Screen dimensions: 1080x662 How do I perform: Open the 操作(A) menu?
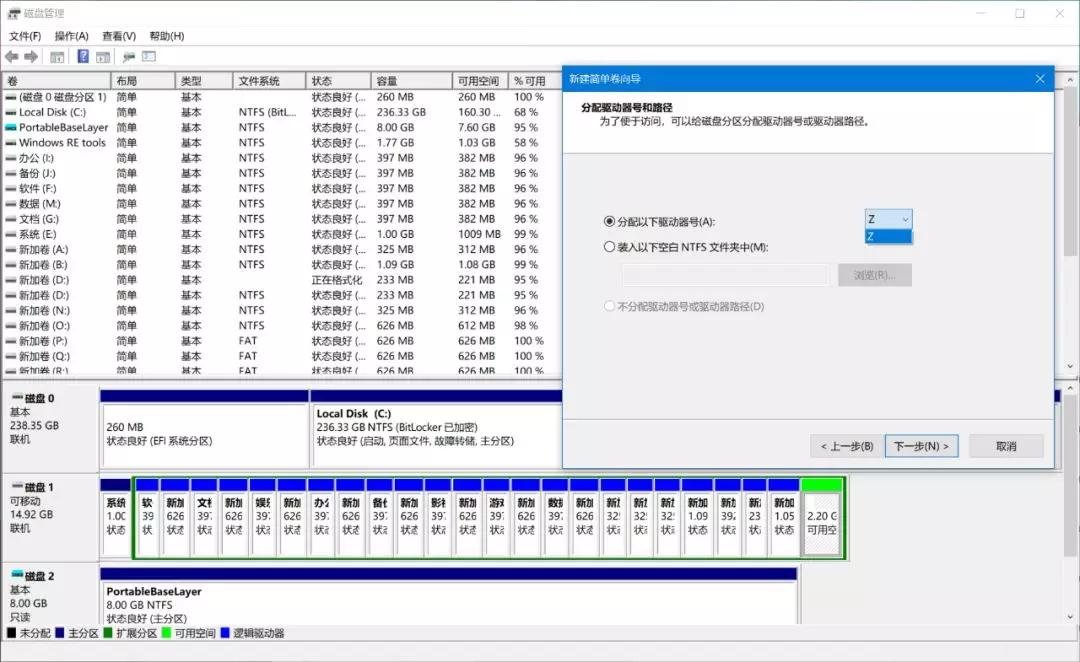72,36
